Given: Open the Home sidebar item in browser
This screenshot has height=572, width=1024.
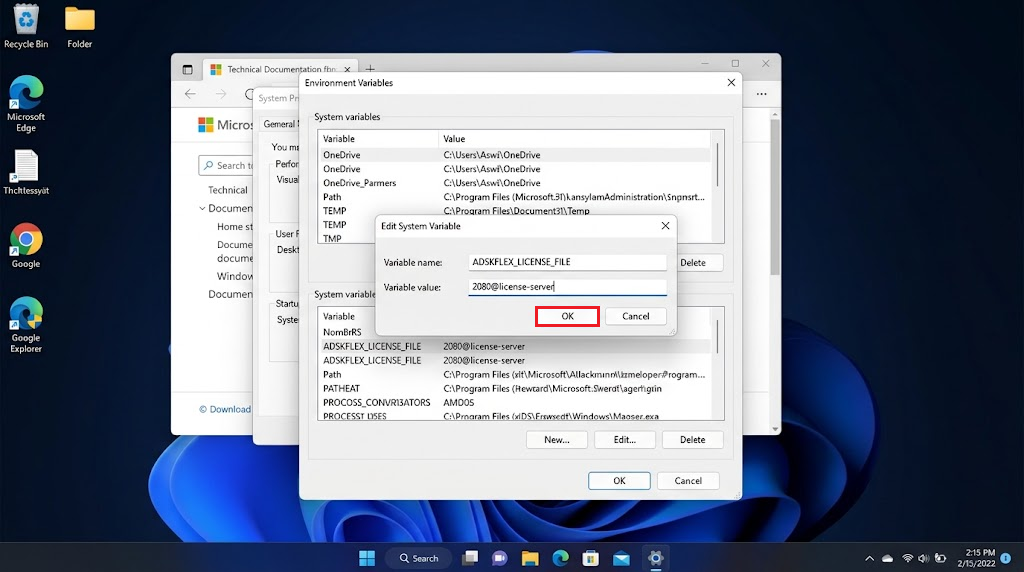Looking at the screenshot, I should (x=234, y=227).
